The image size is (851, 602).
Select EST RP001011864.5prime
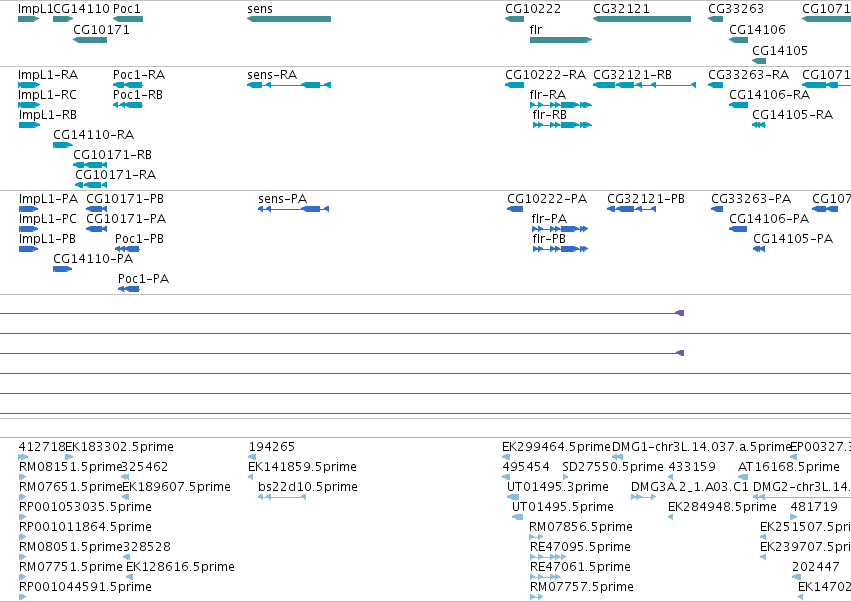tap(85, 527)
